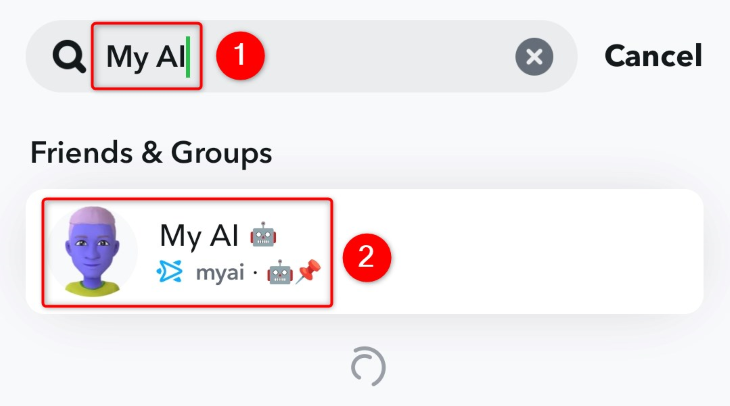Click the blue icon before myai username
The image size is (730, 406).
click(x=170, y=273)
